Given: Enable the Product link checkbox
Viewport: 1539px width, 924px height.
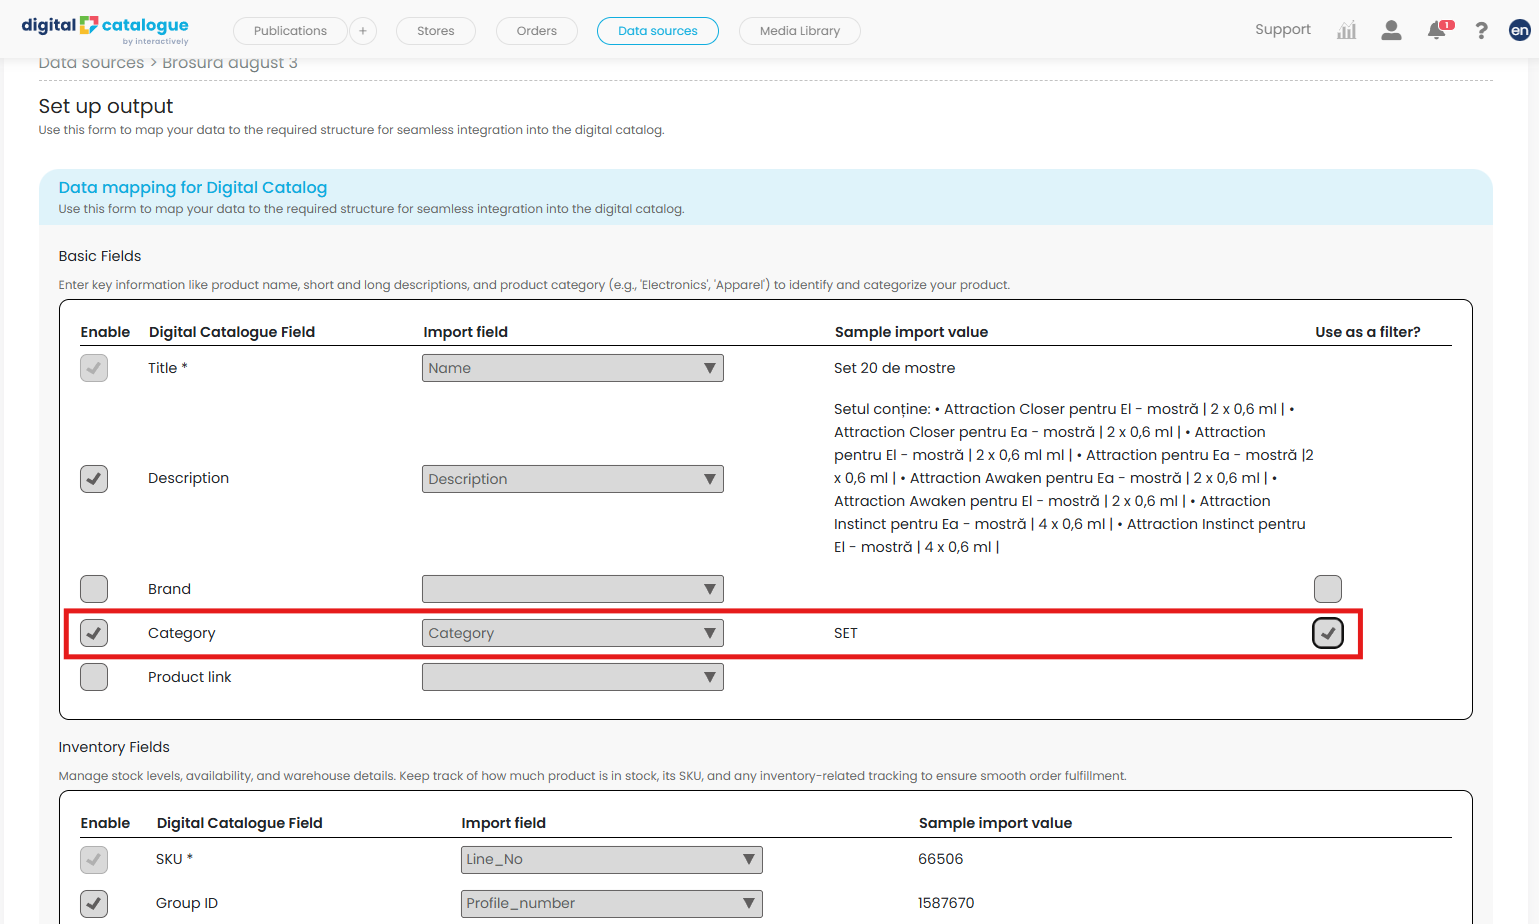Looking at the screenshot, I should pyautogui.click(x=94, y=677).
